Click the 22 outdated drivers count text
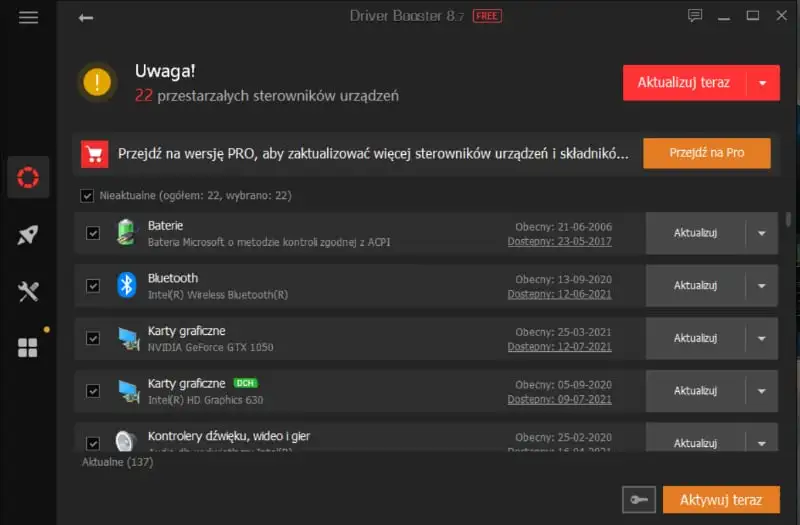 point(267,95)
